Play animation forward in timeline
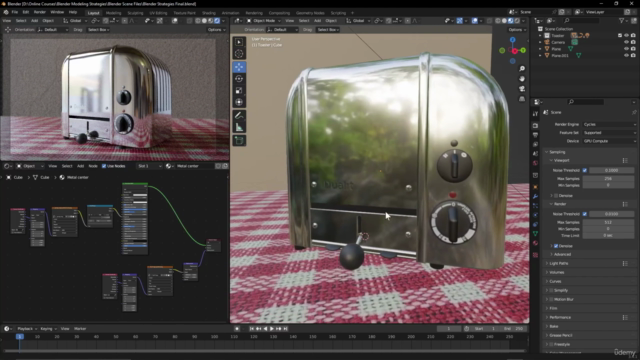 click(272, 329)
